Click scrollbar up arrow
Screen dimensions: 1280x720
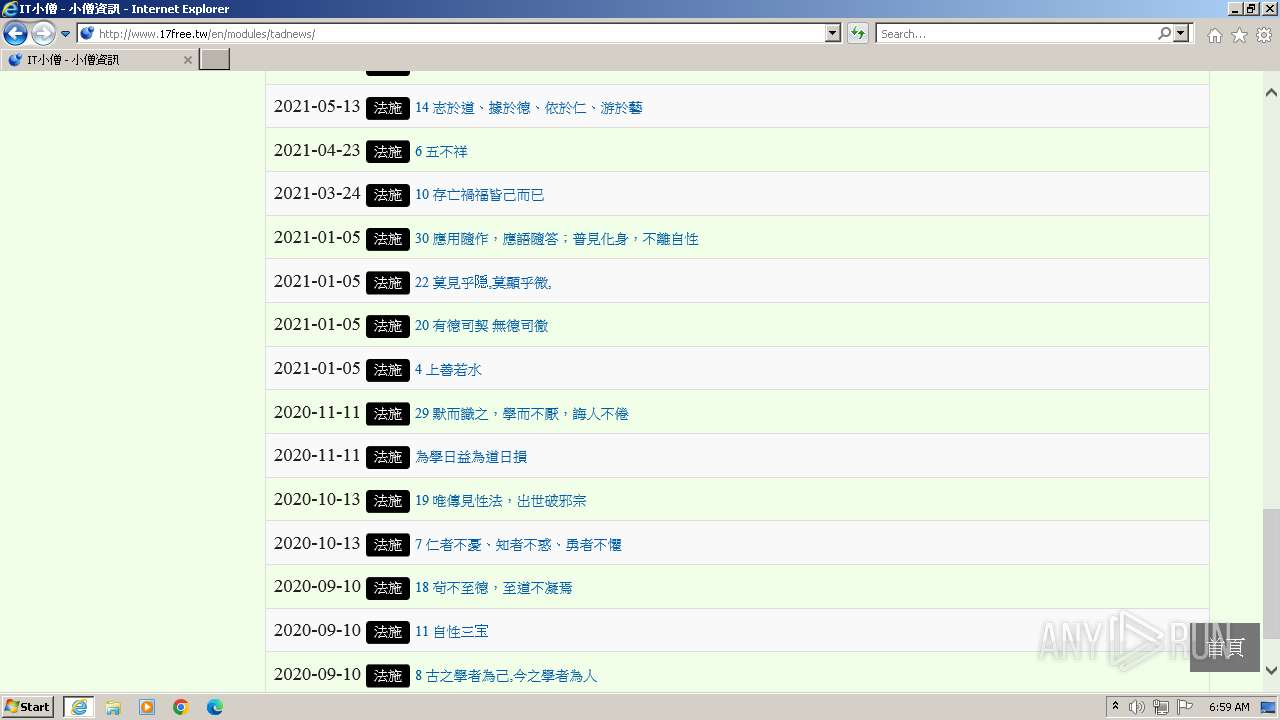coord(1271,92)
